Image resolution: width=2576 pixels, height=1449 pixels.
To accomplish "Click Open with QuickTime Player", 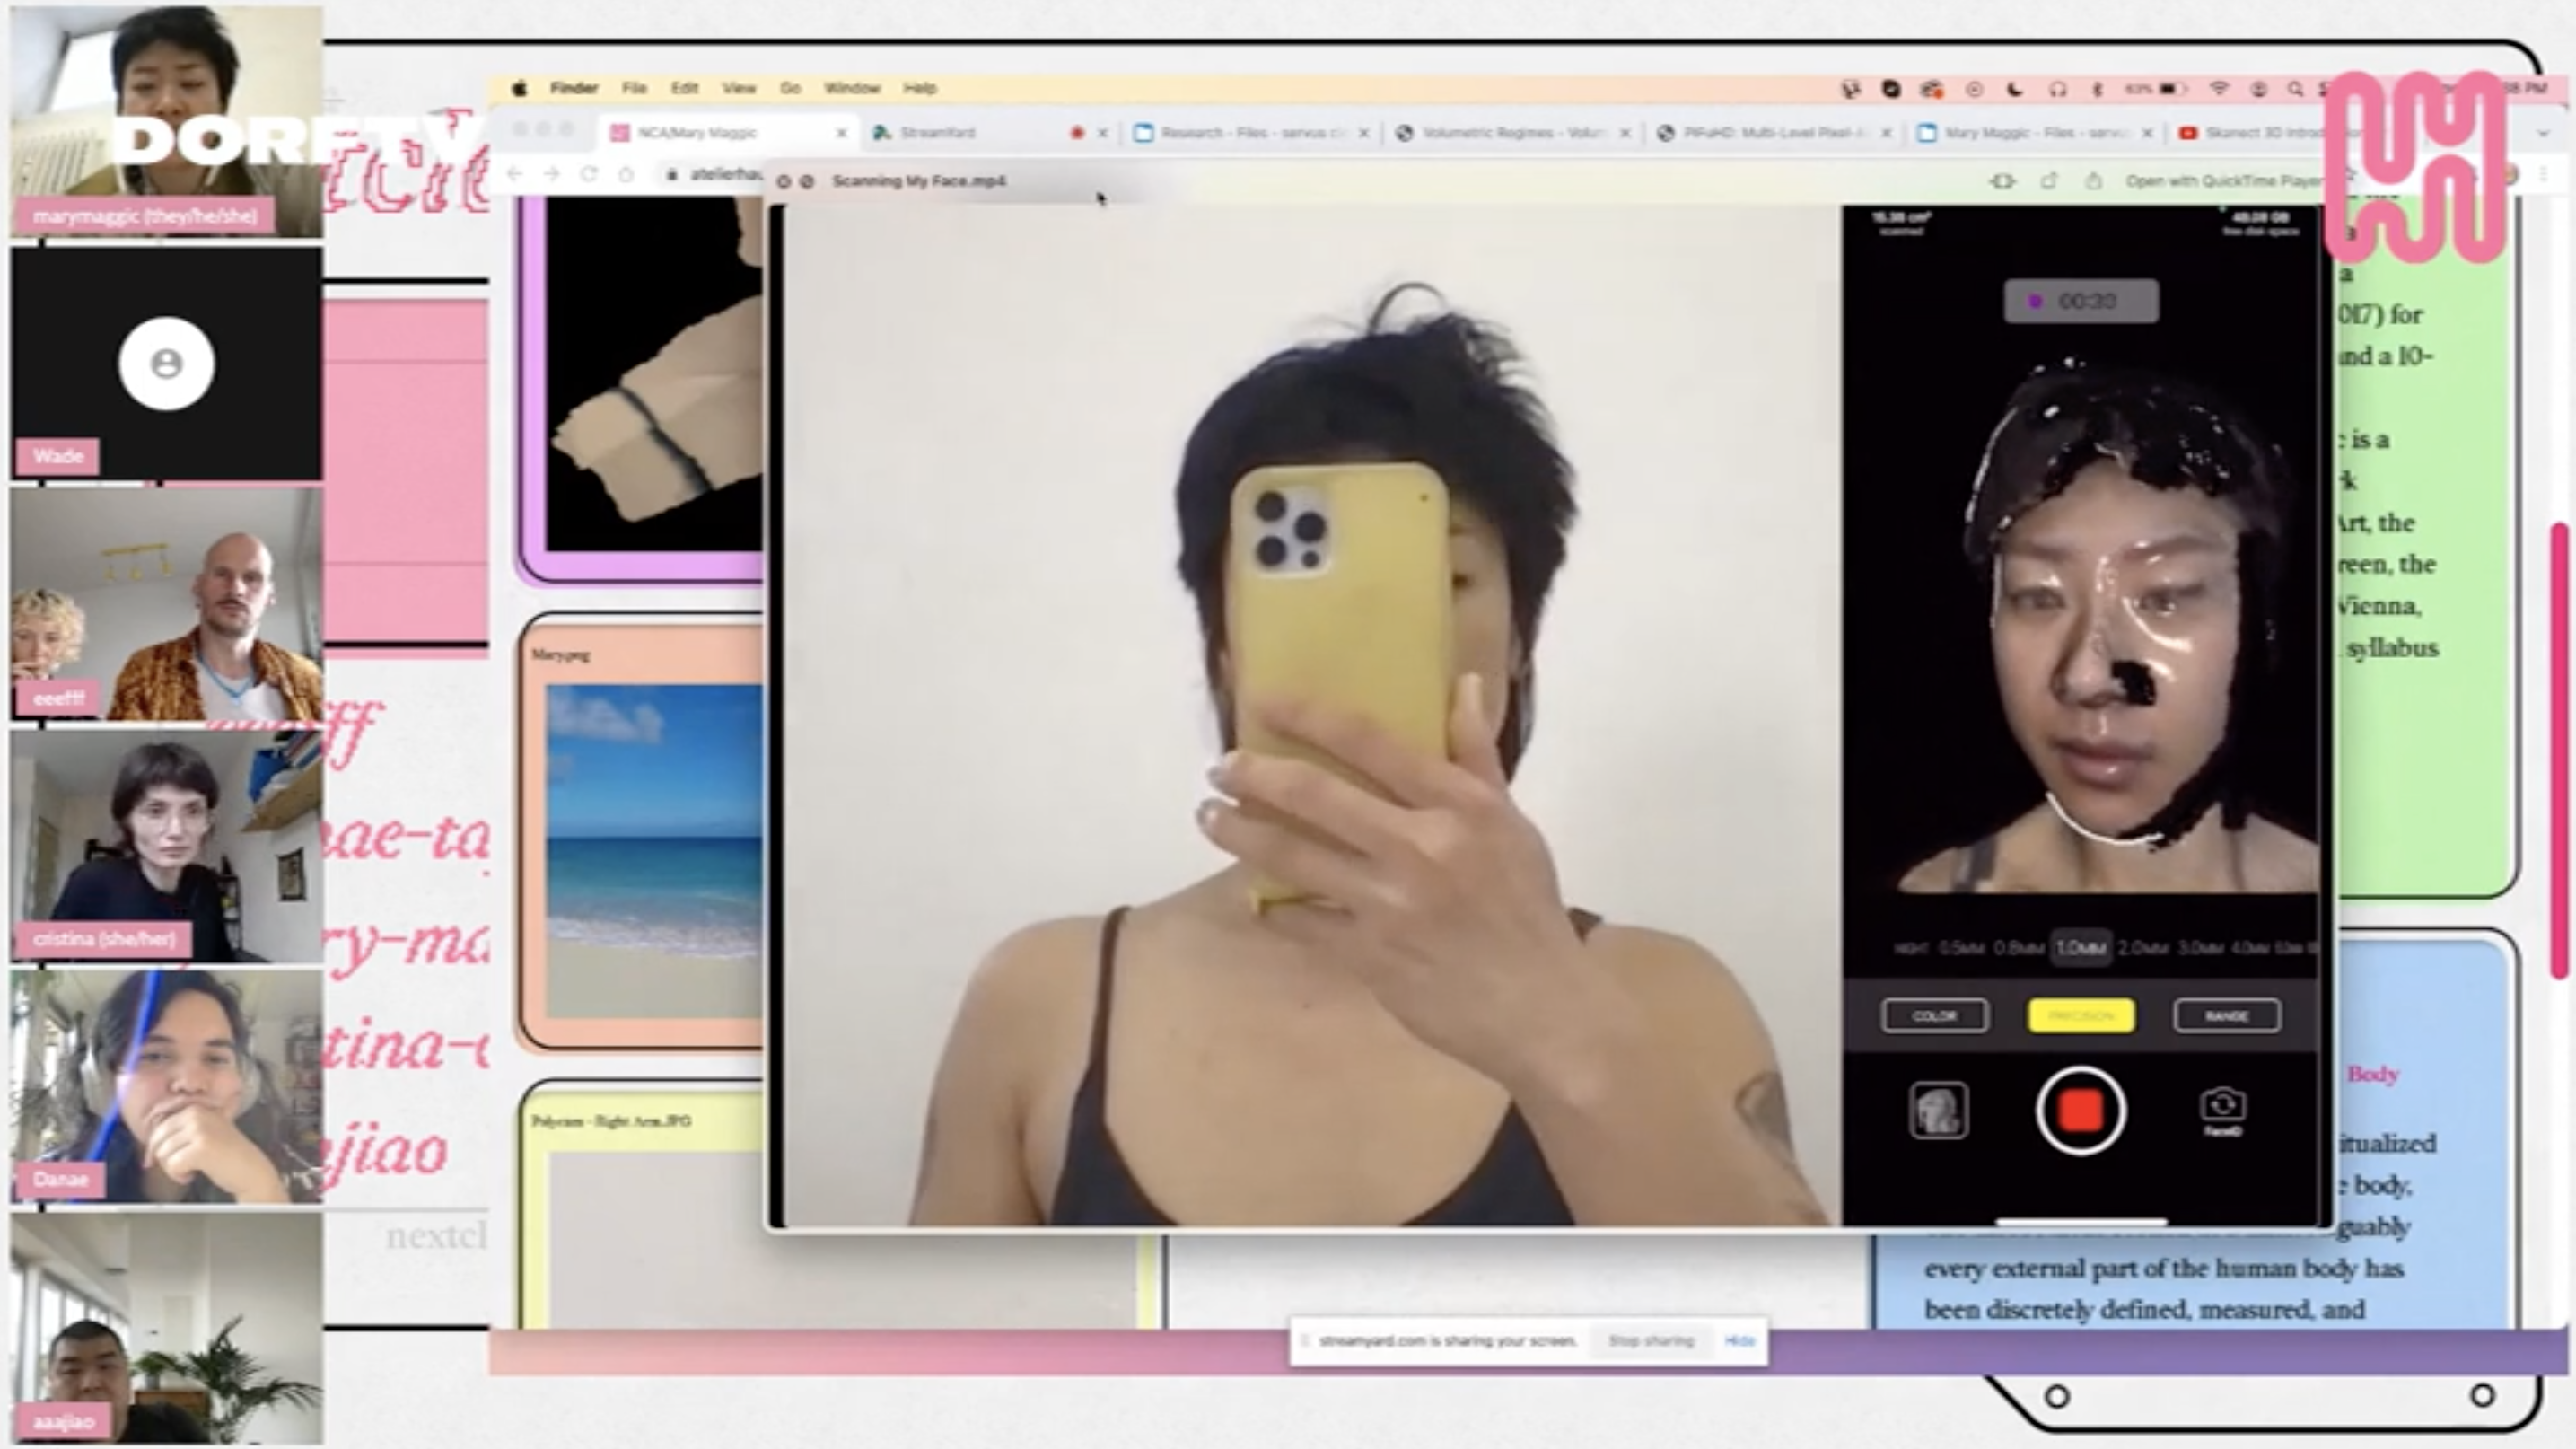I will pos(2223,181).
